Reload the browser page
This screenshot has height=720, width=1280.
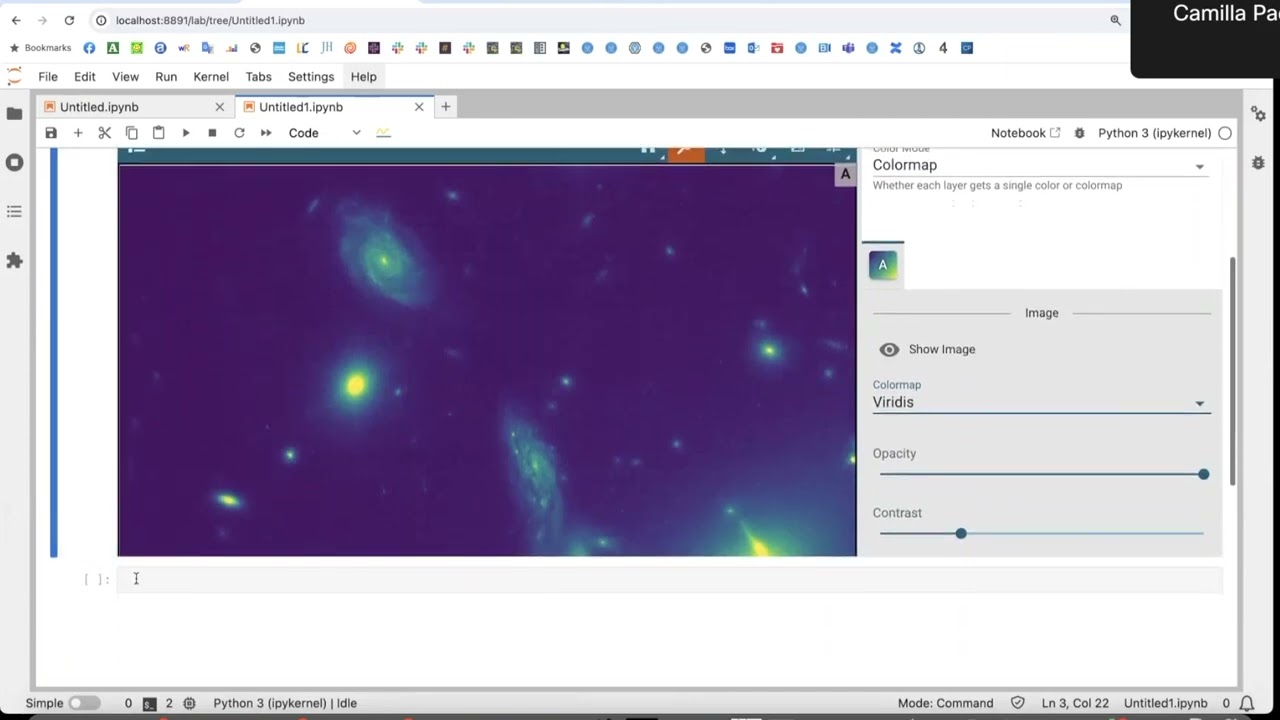coord(69,20)
